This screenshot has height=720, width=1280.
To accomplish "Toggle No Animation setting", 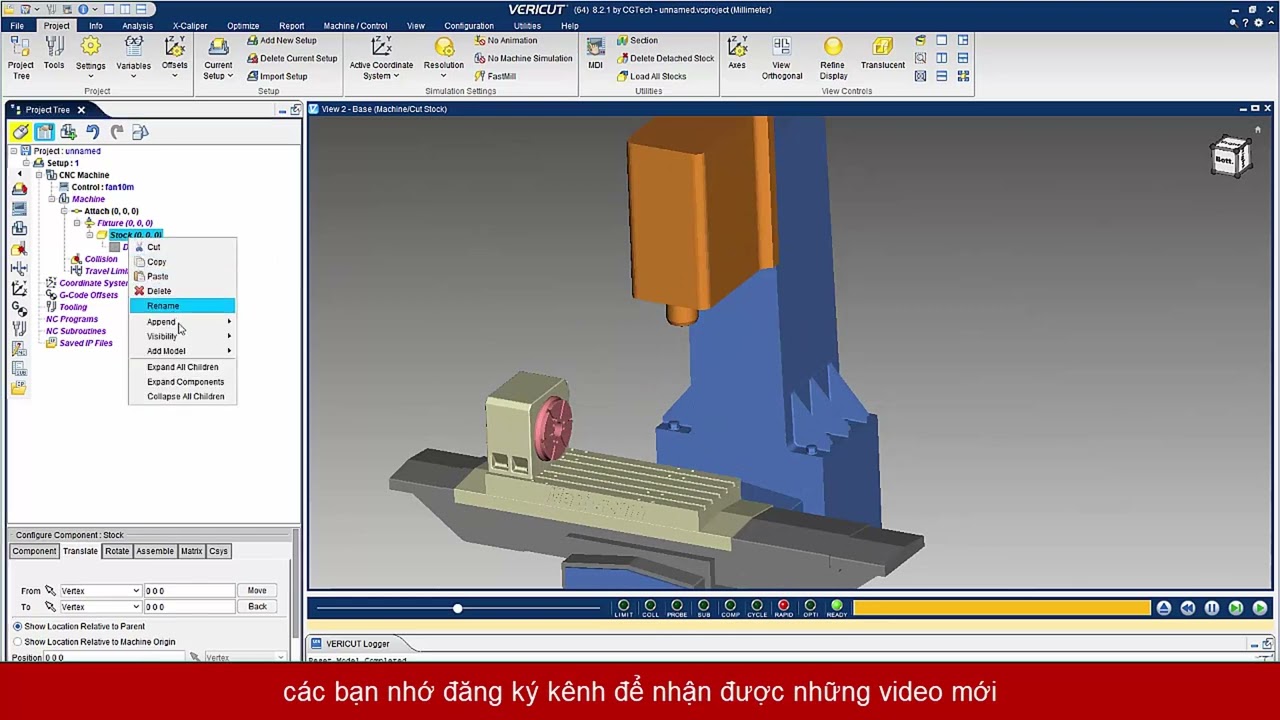I will [505, 41].
